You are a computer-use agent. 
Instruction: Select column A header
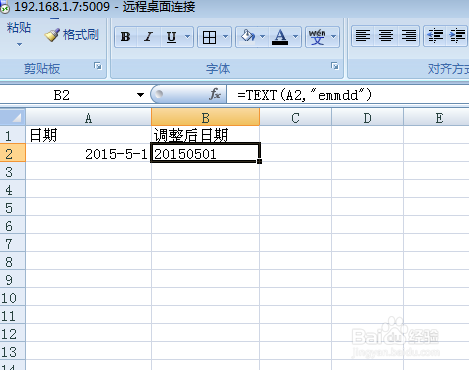point(88,118)
